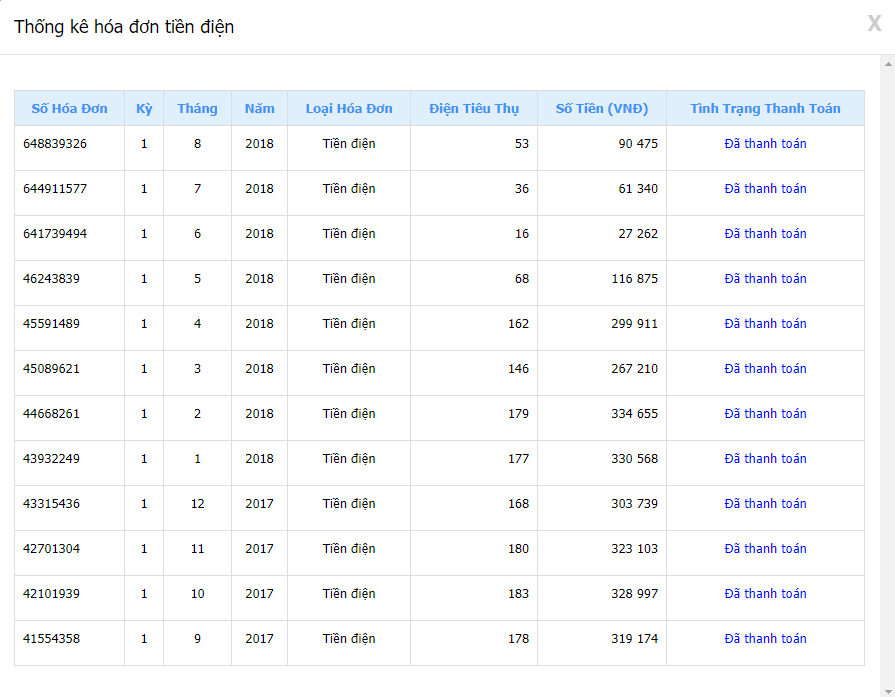Click amount cell 328 997

[x=602, y=594]
